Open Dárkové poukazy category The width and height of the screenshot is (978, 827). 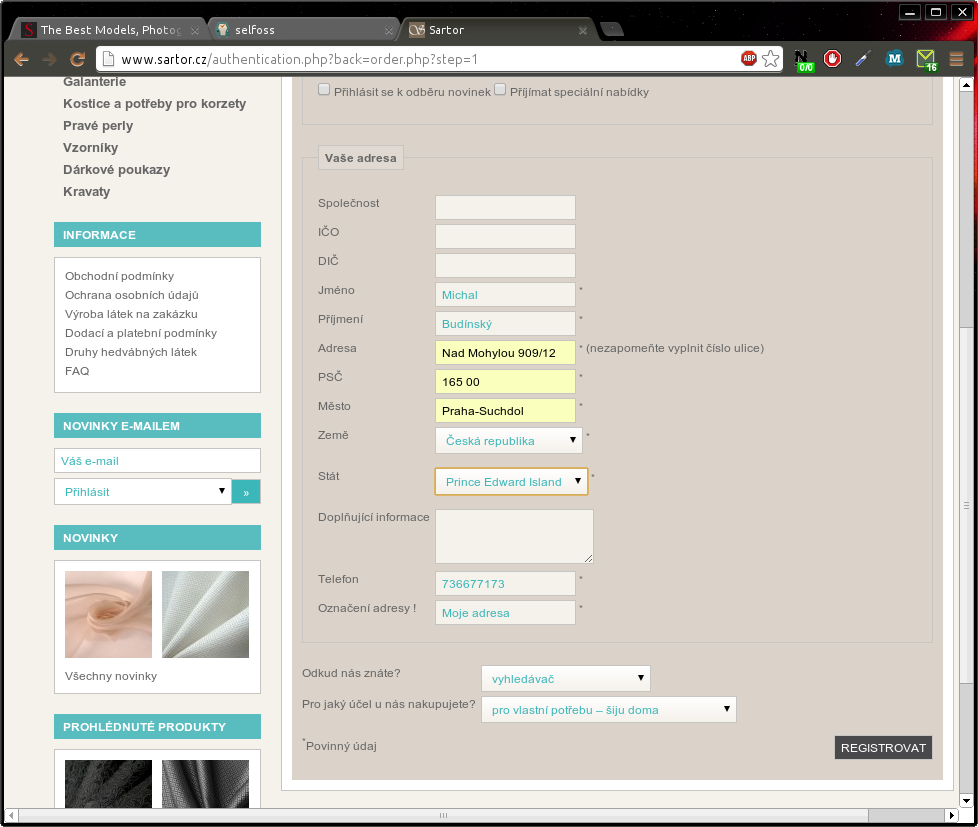(116, 170)
